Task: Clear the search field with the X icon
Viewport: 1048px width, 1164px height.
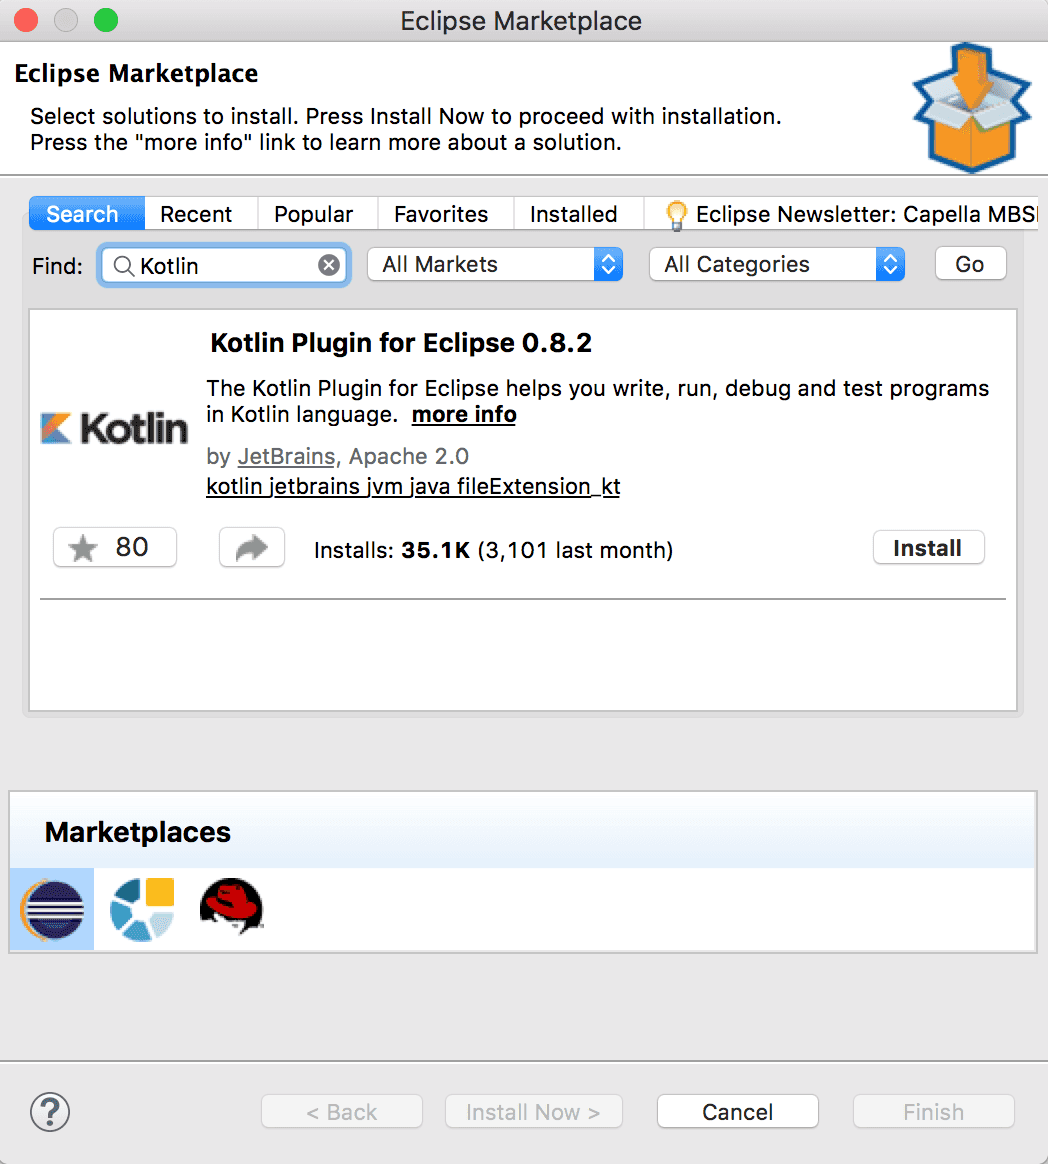Action: click(x=329, y=264)
